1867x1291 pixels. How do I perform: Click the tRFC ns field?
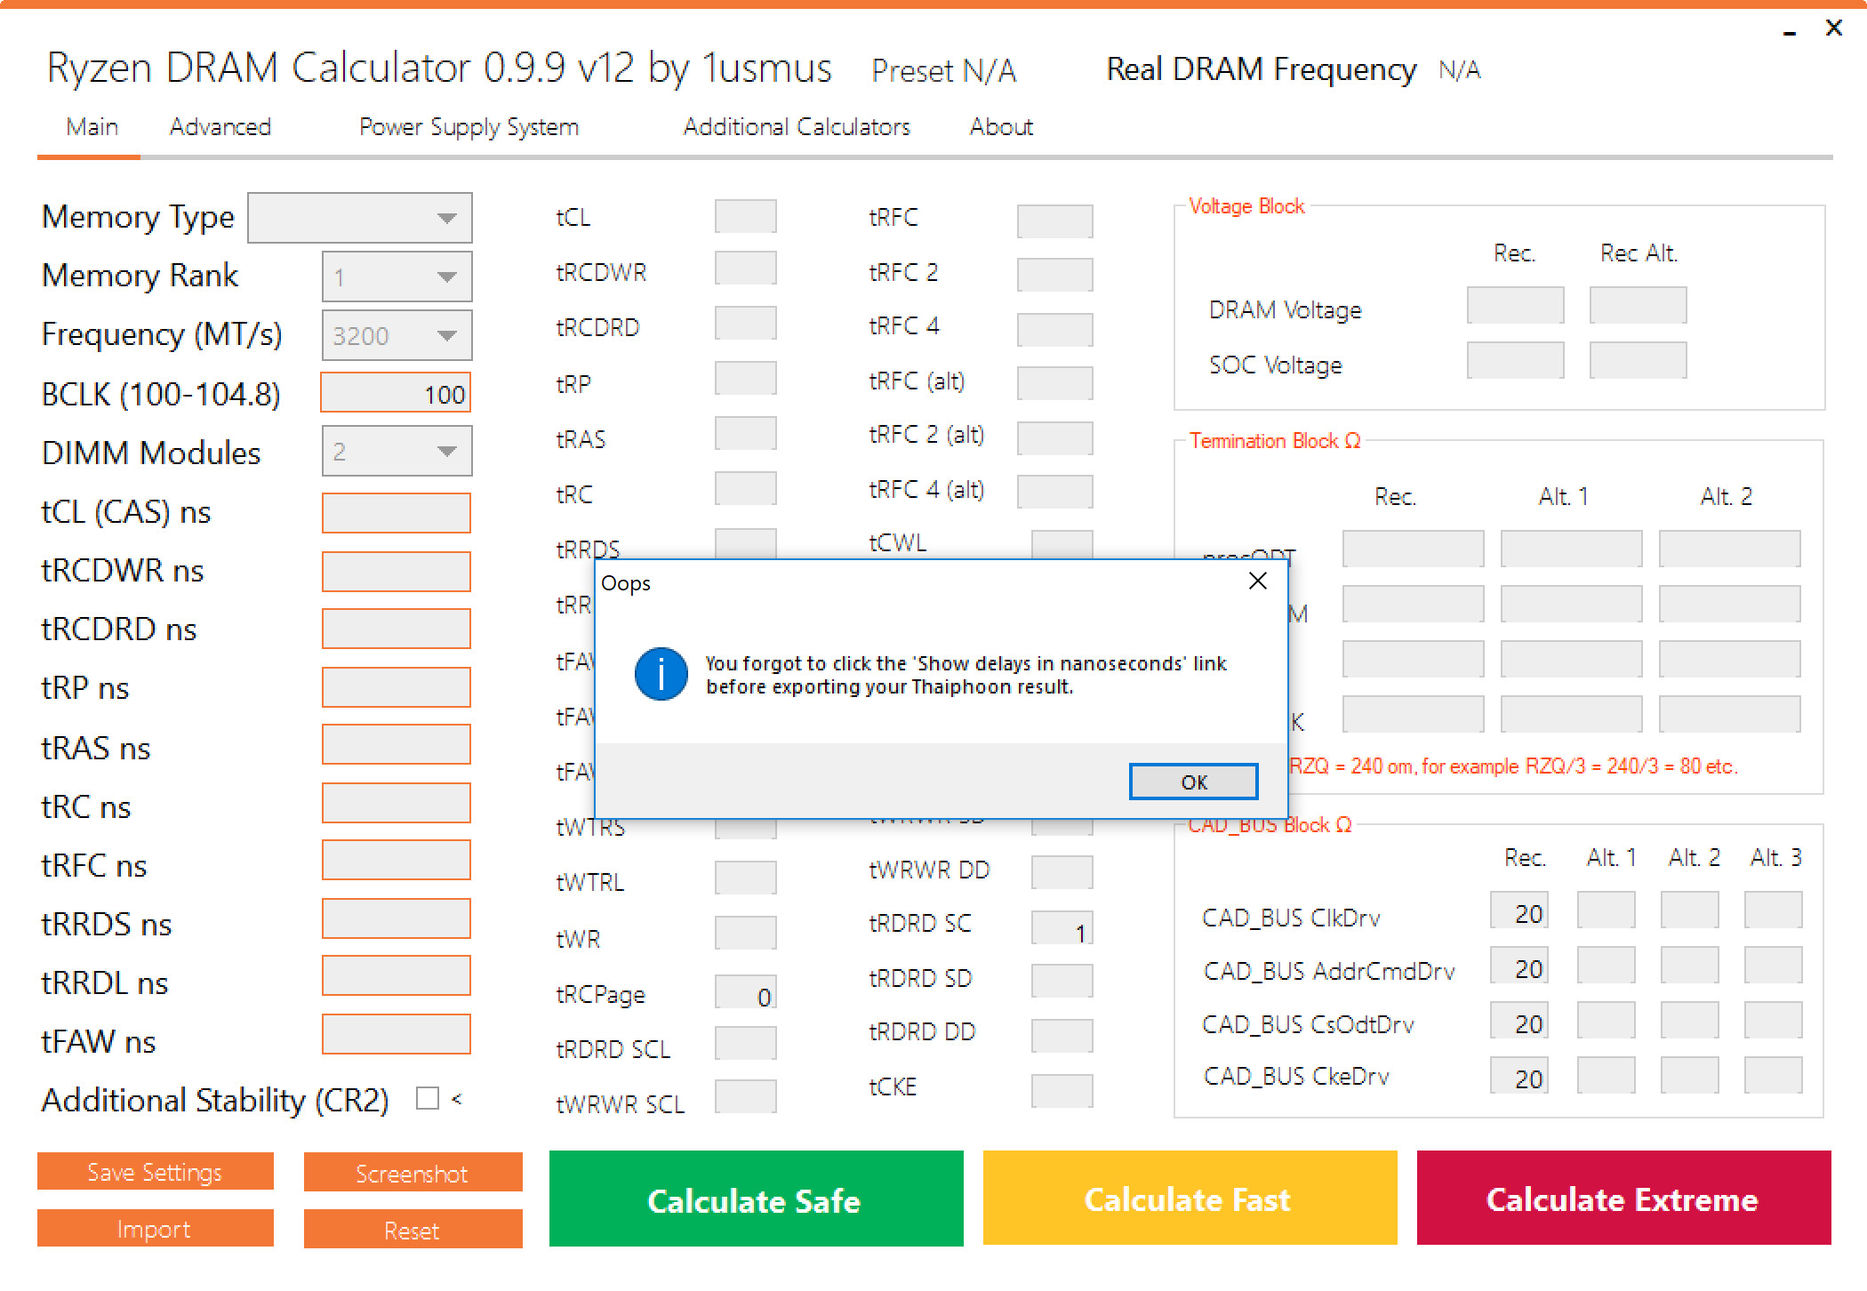click(396, 860)
